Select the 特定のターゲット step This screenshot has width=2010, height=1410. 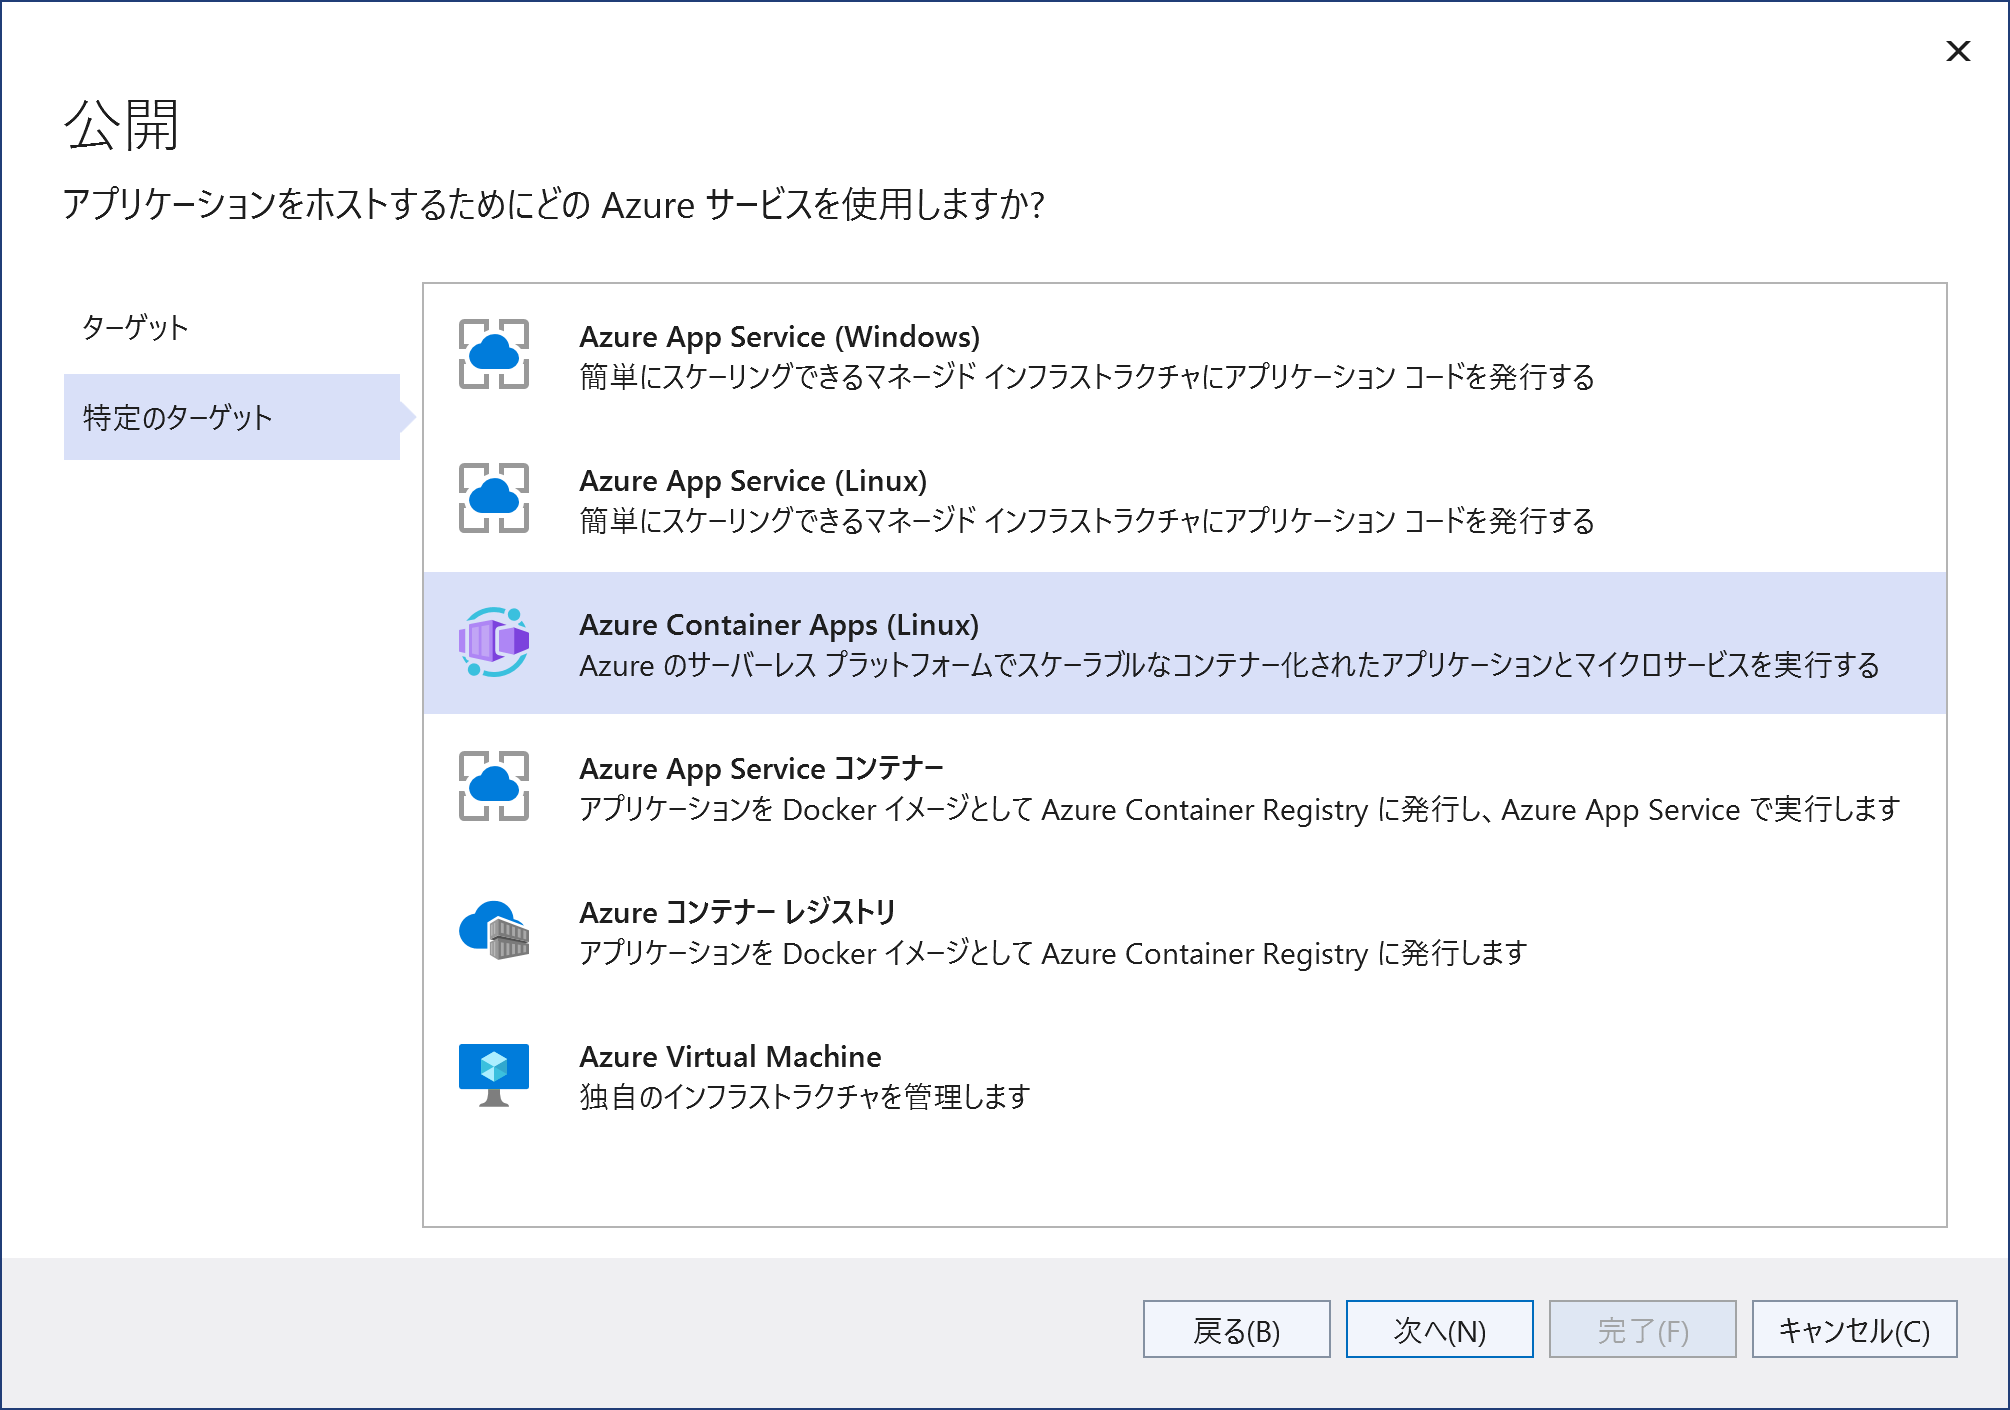(x=232, y=417)
